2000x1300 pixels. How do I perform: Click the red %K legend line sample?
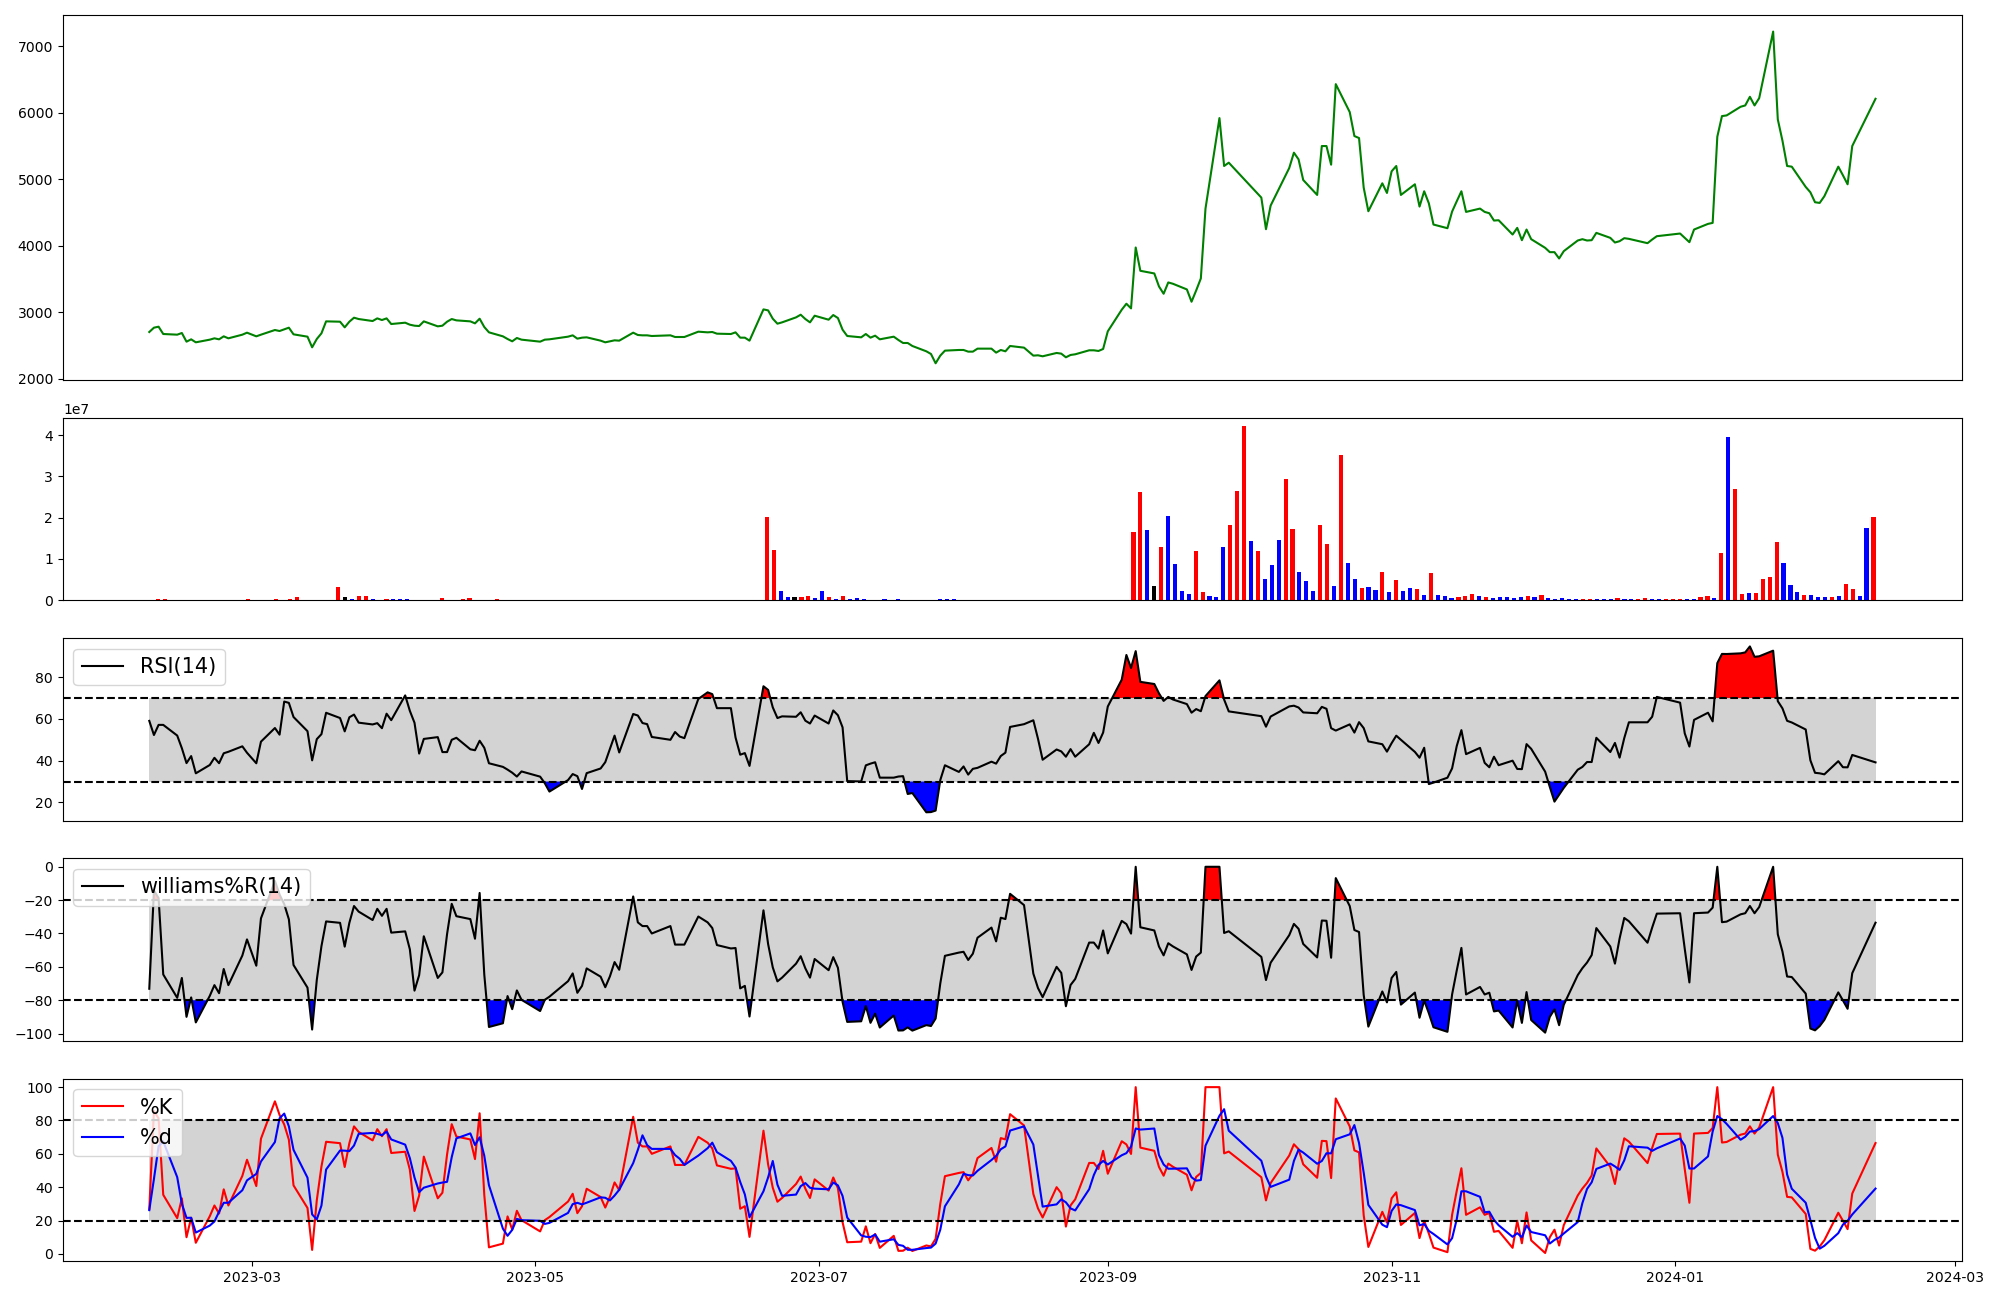point(102,1107)
